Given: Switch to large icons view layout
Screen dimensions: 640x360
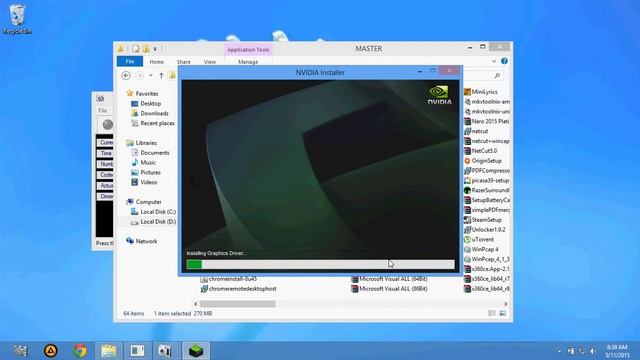Looking at the screenshot, I should [502, 313].
